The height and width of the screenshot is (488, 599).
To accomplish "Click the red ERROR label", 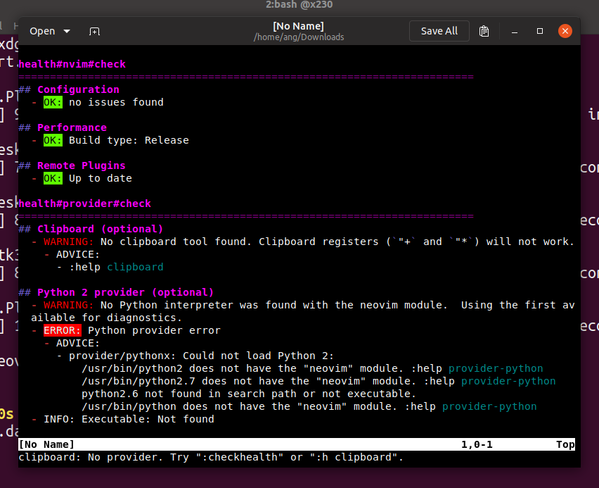I will tap(62, 330).
